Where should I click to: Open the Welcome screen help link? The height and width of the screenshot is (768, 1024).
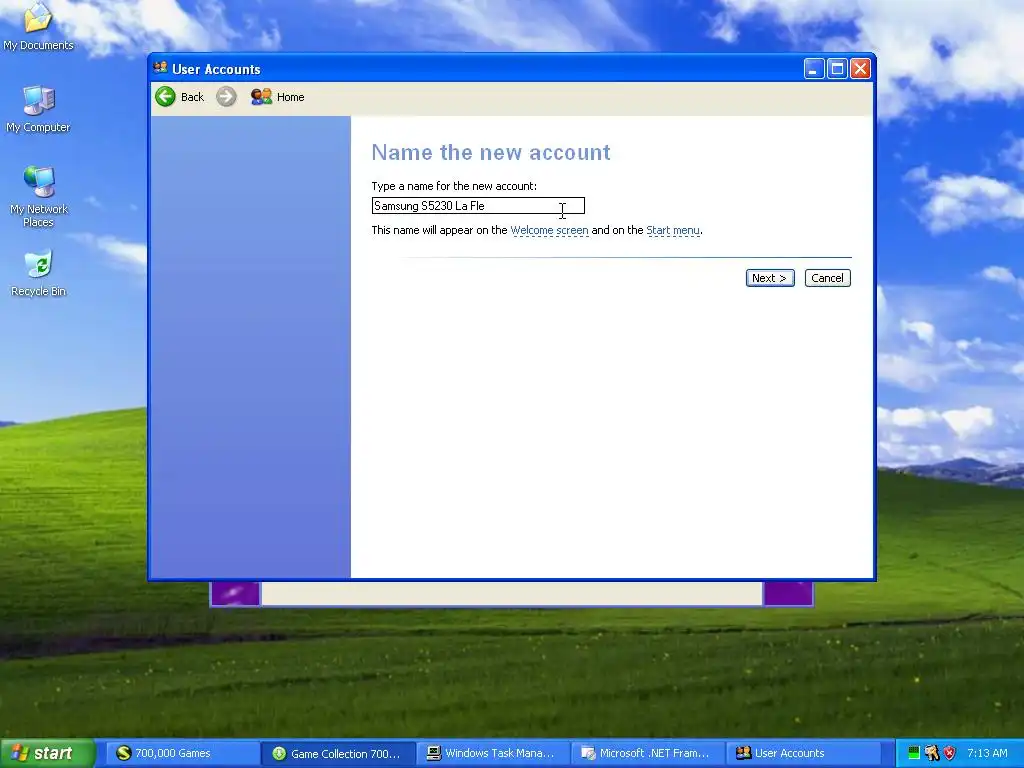point(549,230)
